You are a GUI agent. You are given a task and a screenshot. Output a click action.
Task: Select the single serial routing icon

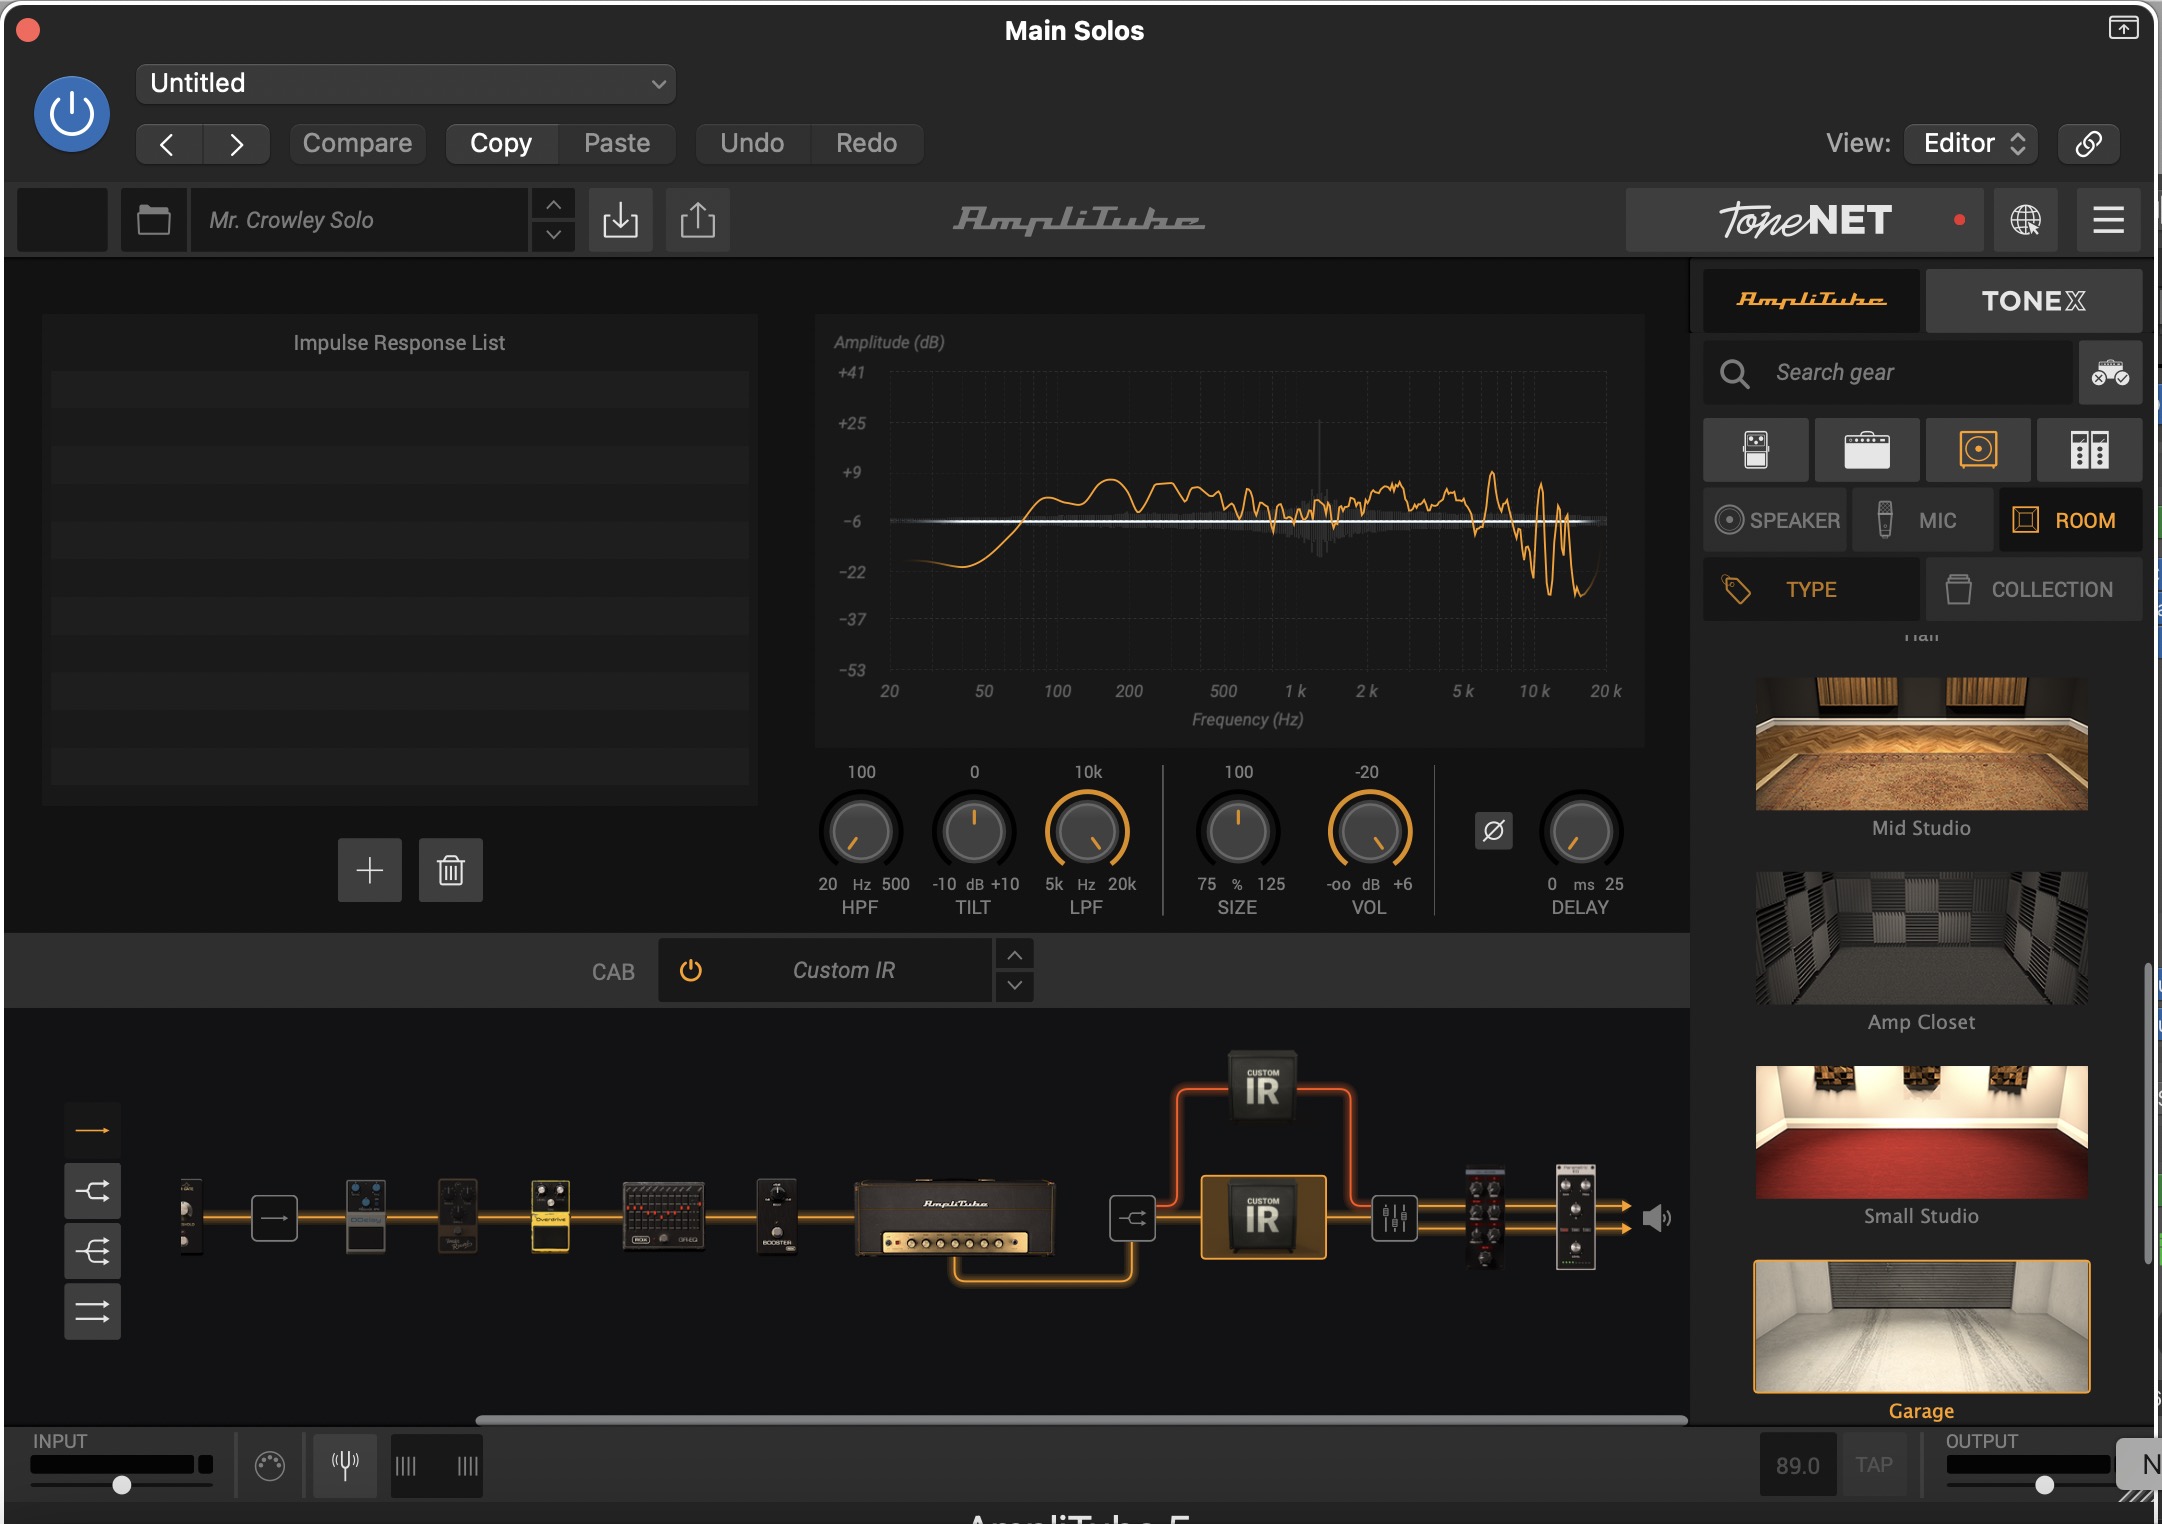tap(92, 1130)
